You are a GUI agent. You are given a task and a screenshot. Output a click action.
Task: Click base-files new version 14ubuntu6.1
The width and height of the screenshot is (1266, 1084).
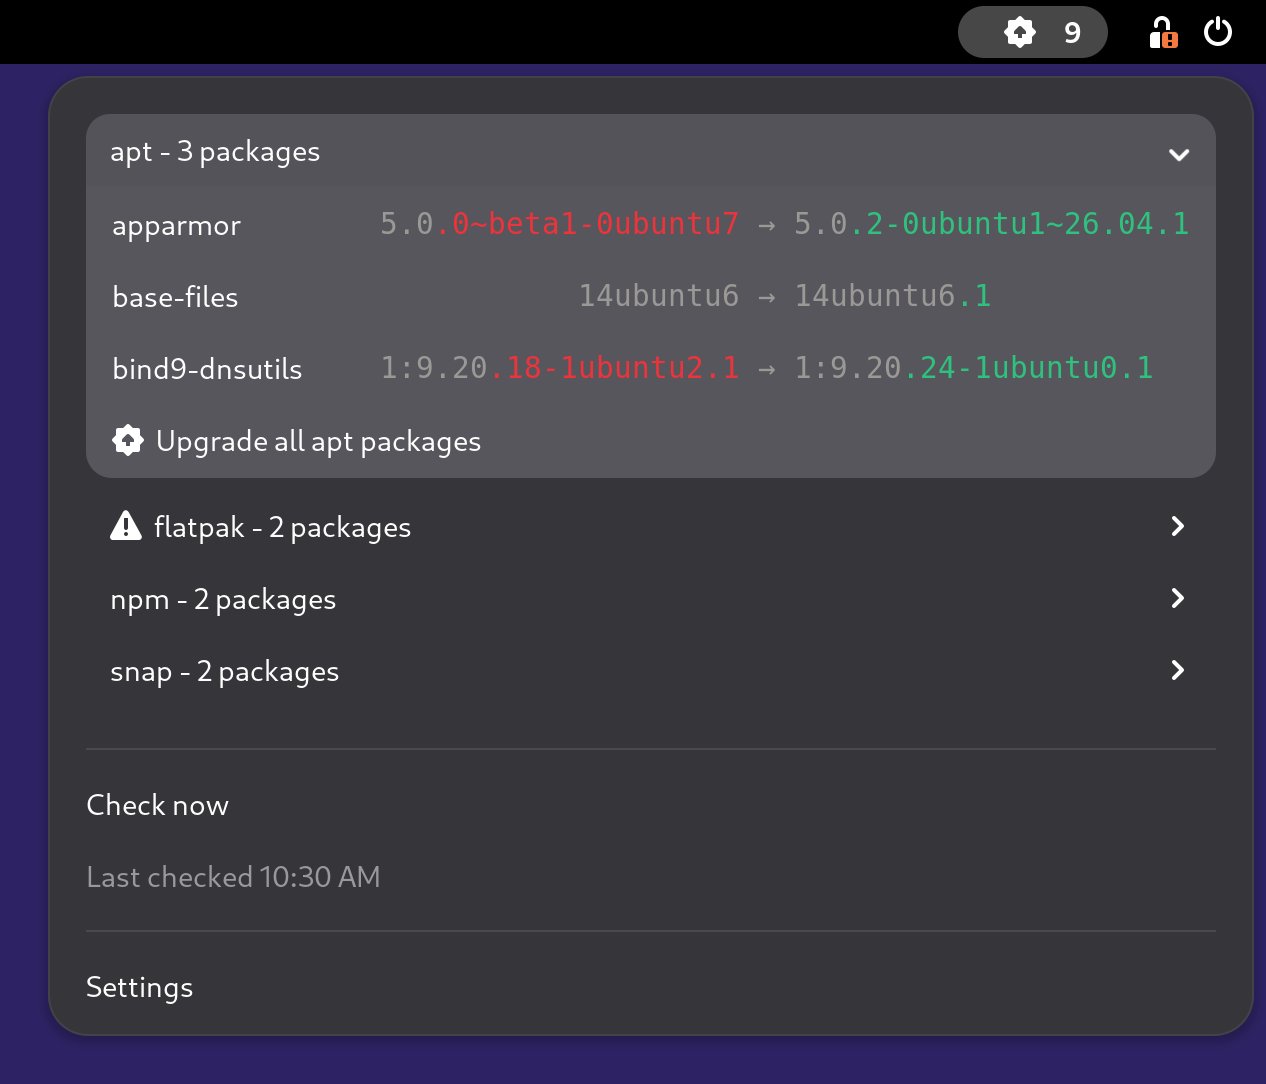(x=893, y=295)
